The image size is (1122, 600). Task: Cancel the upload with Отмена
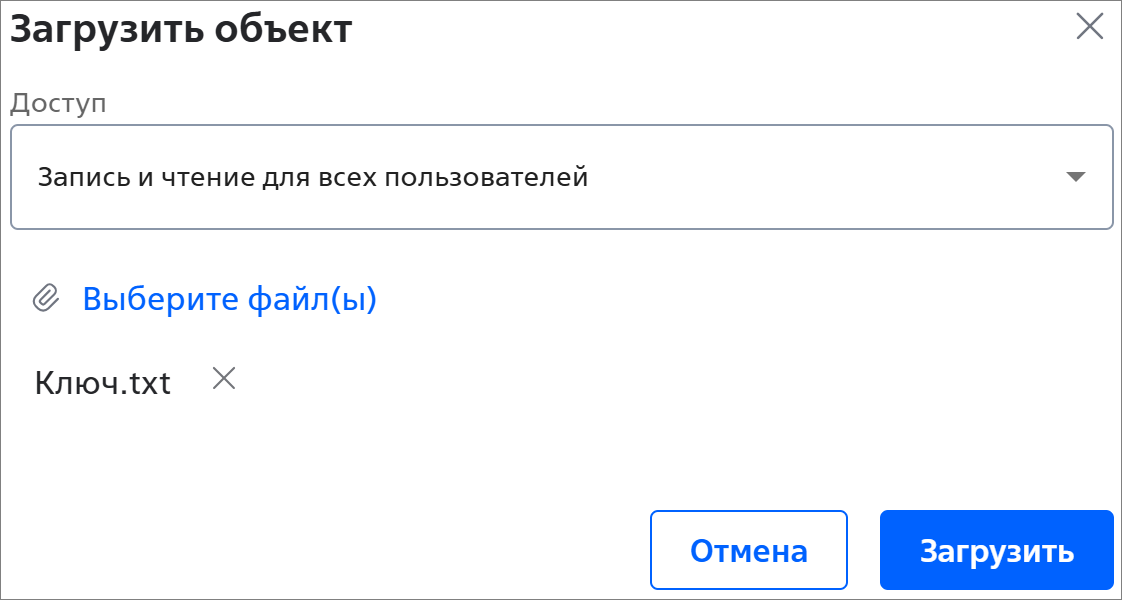748,550
